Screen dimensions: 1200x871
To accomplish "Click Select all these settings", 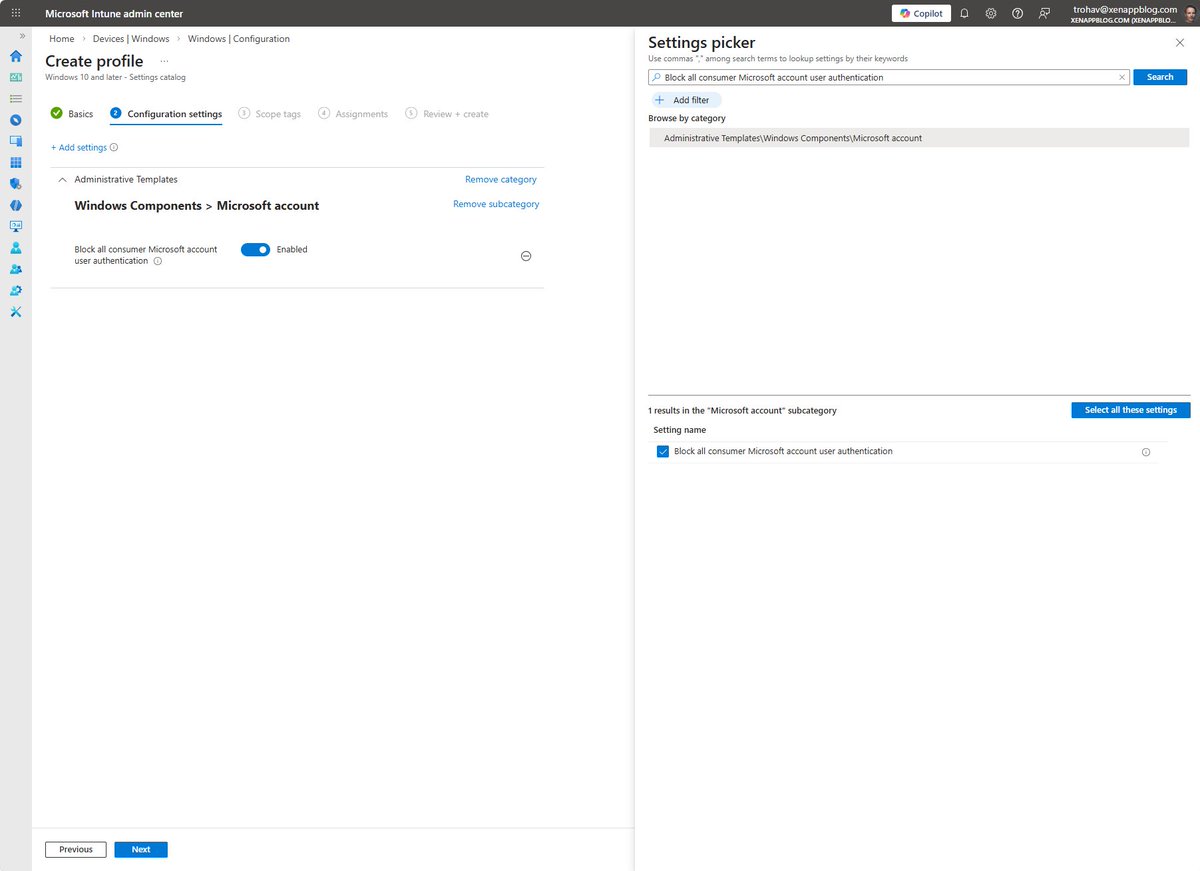I will [1130, 410].
